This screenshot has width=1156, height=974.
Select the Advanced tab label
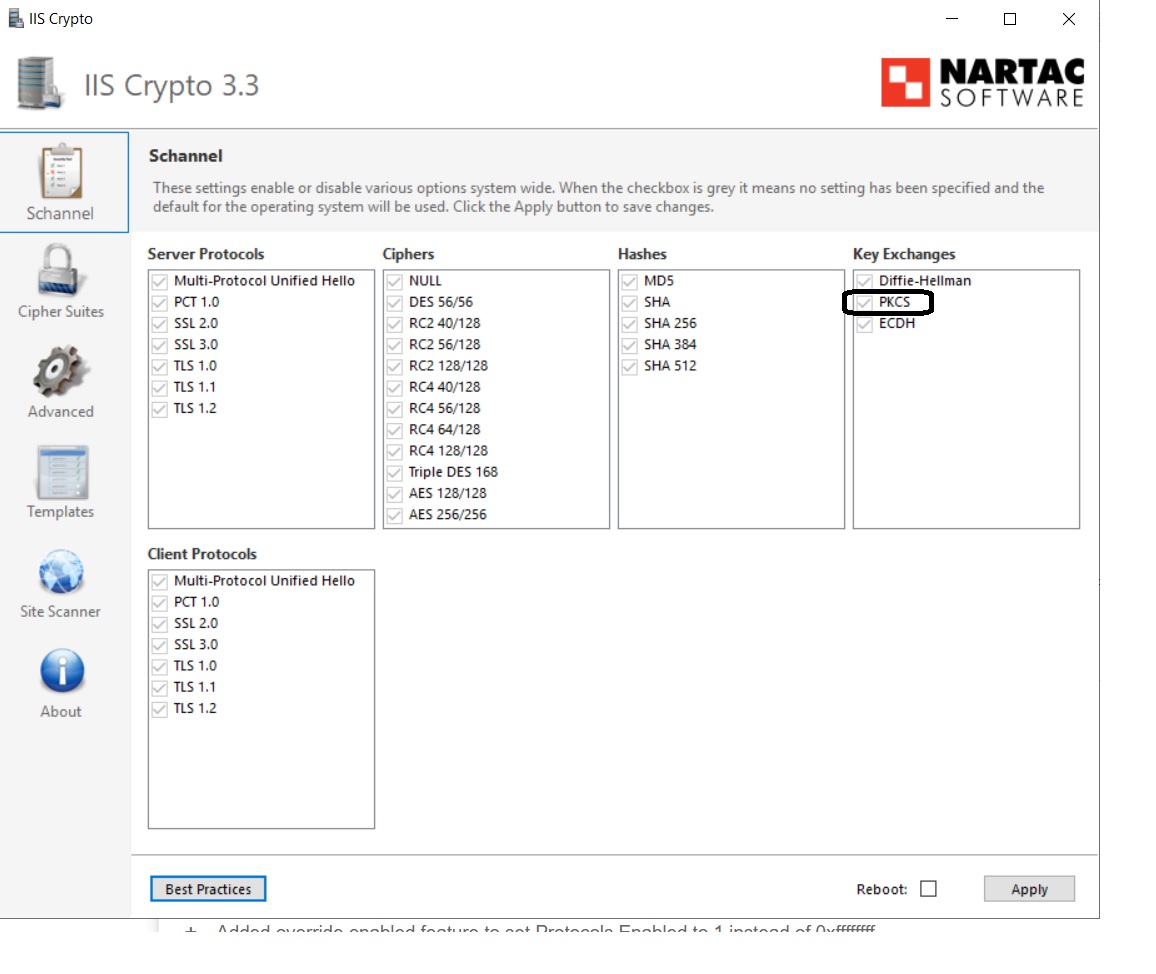(61, 411)
